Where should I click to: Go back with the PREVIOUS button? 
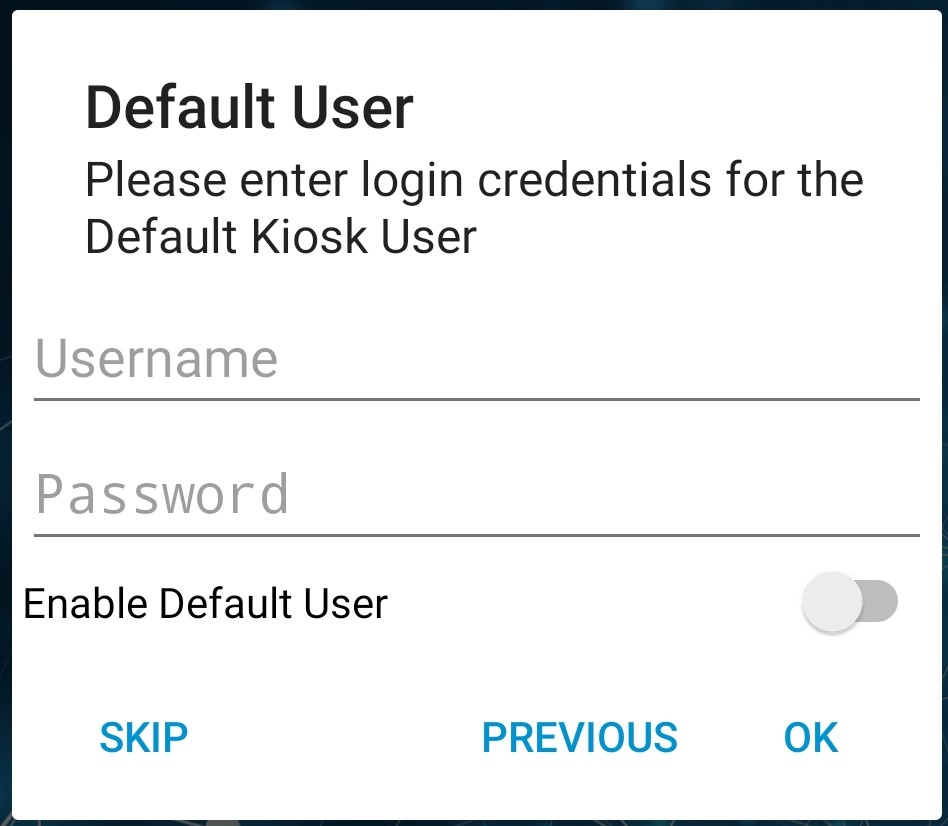pyautogui.click(x=579, y=738)
